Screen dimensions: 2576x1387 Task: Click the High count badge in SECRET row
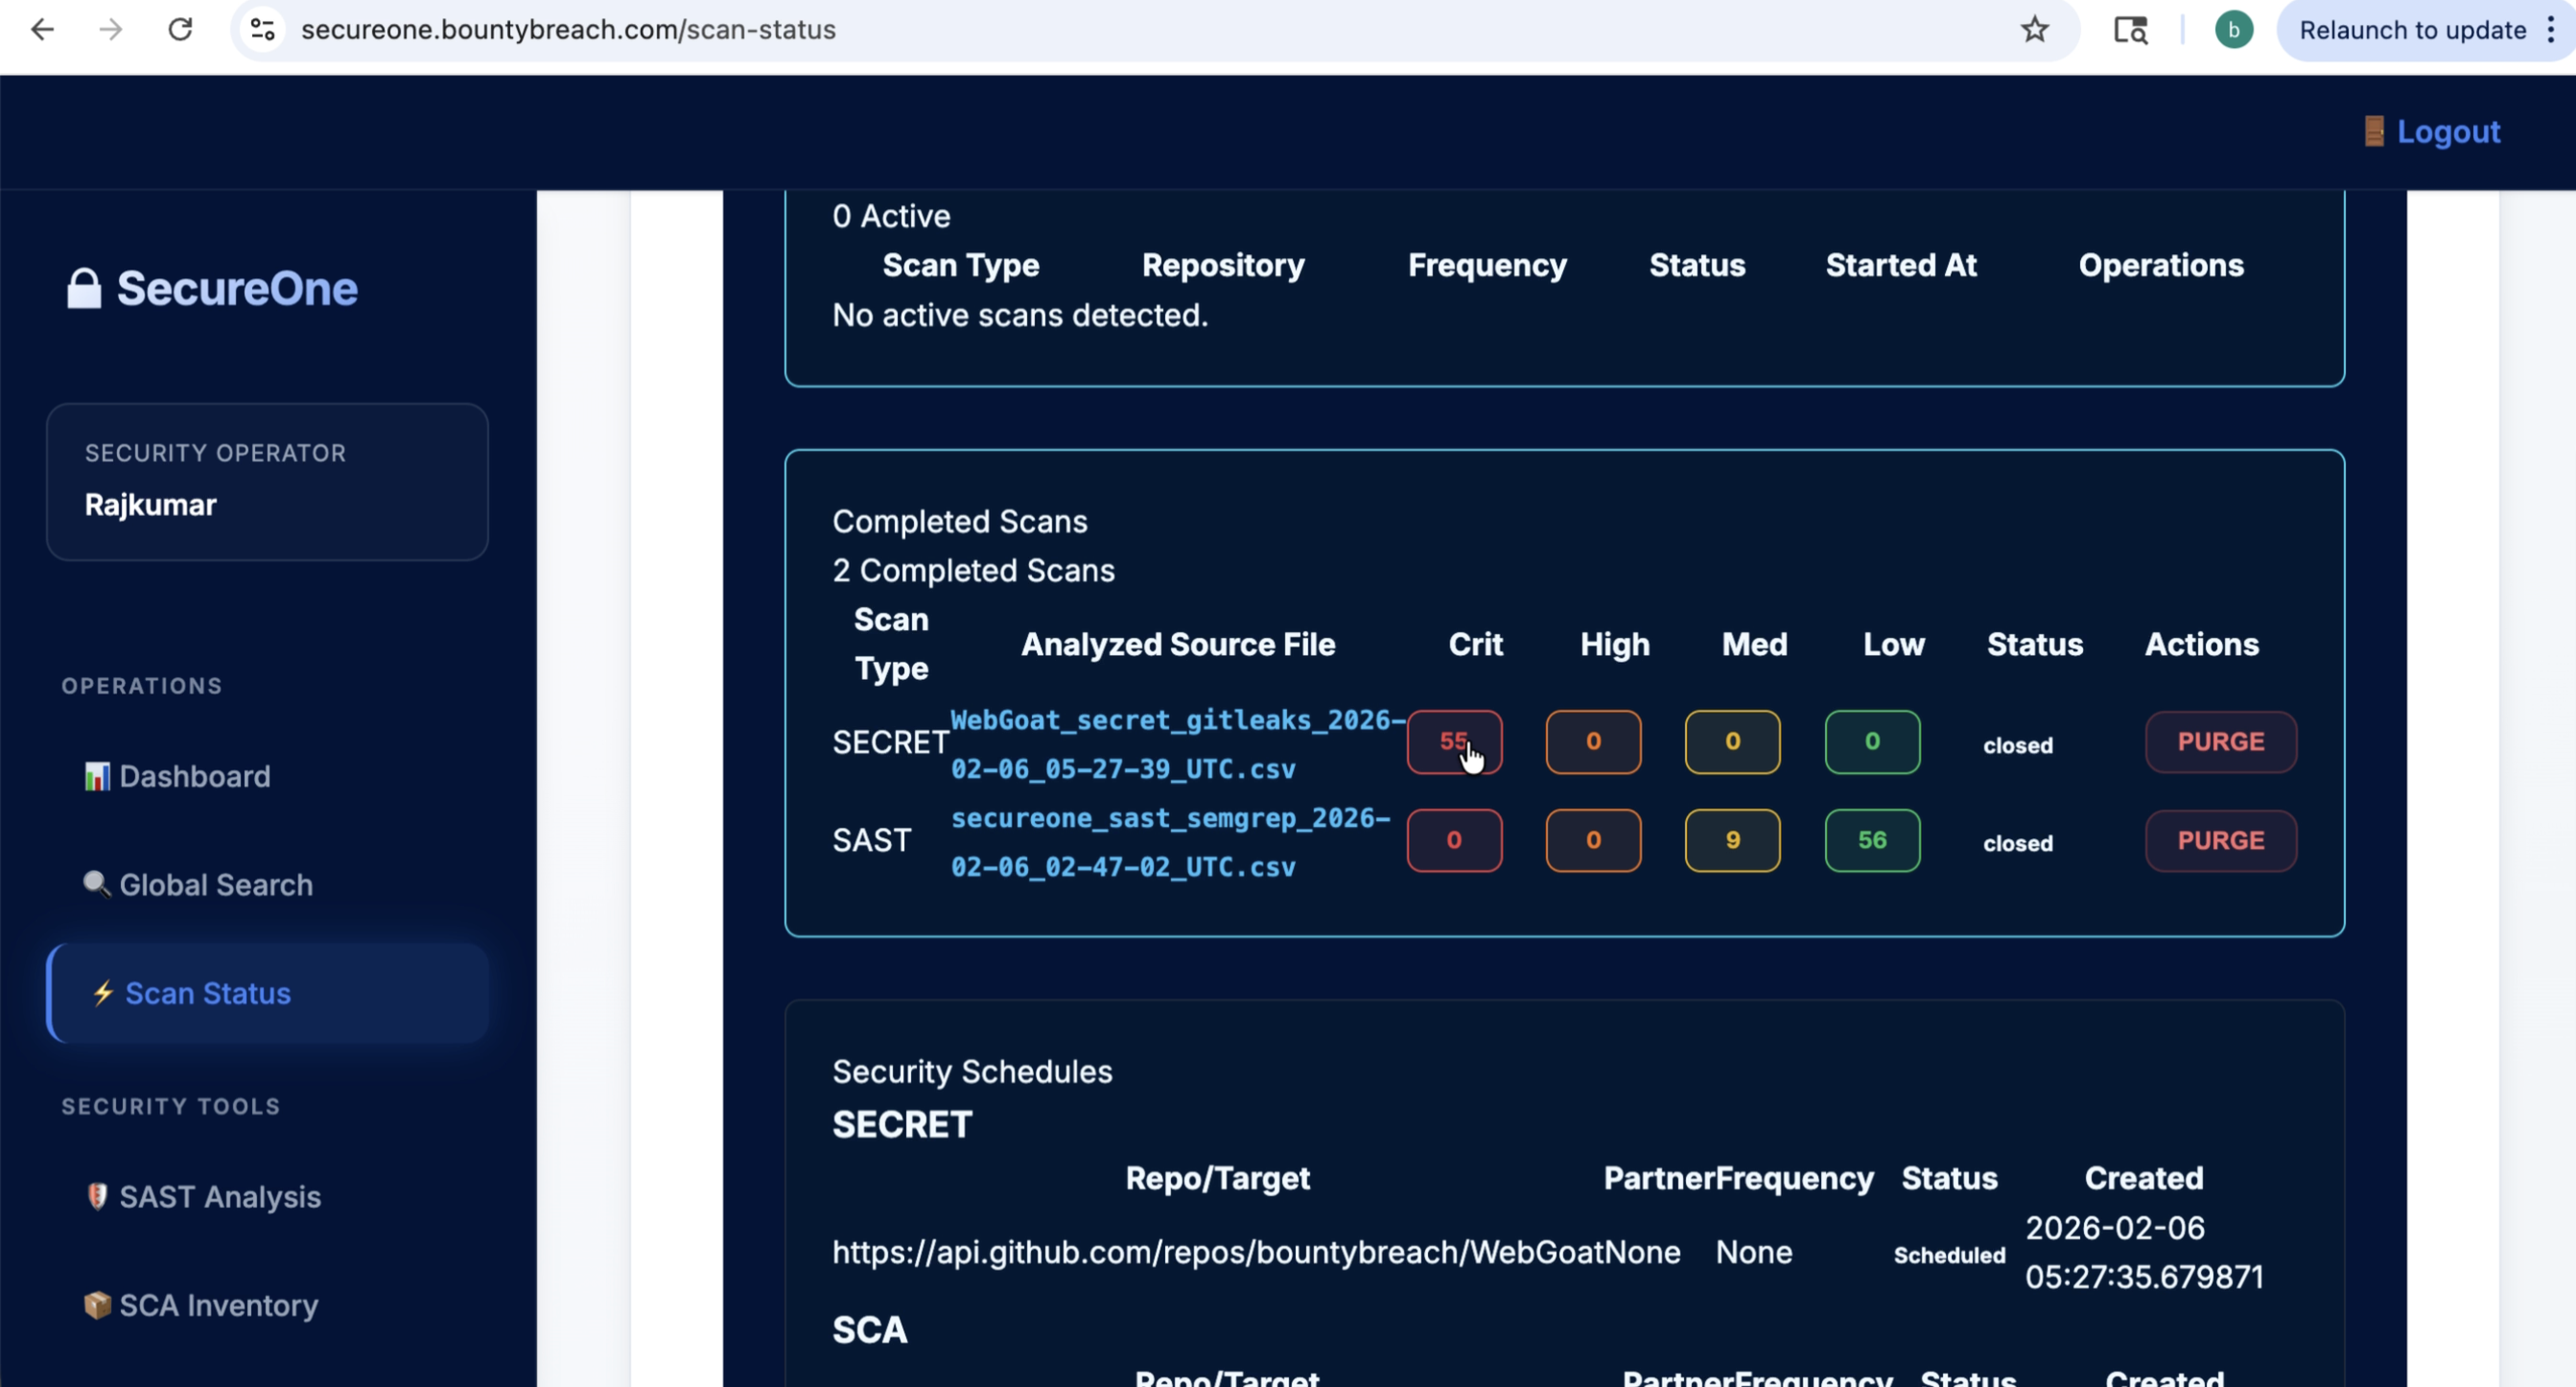tap(1593, 742)
